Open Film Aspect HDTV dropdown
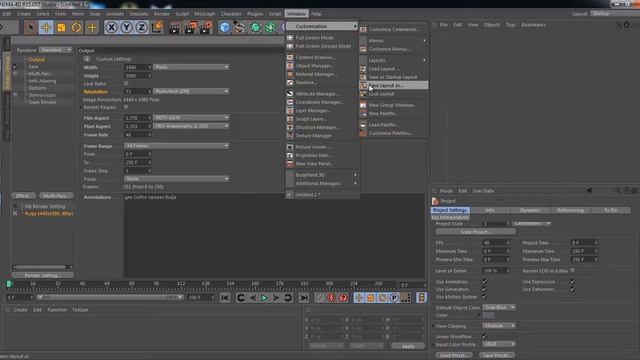640x360 pixels. 191,118
